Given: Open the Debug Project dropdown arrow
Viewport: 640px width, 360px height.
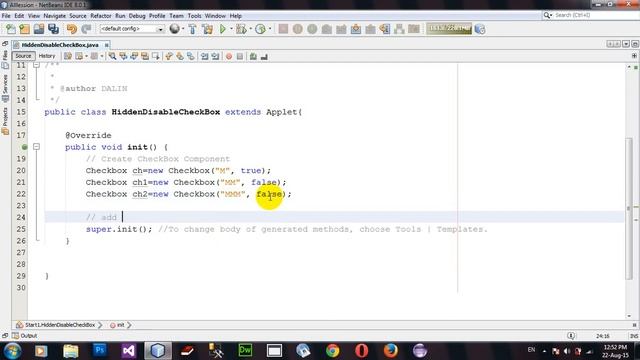Looking at the screenshot, I should [251, 29].
